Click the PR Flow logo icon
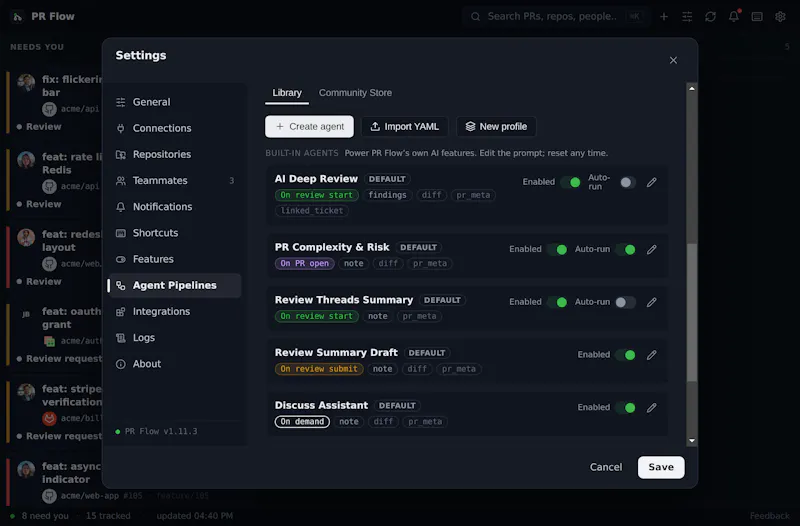The height and width of the screenshot is (526, 800). point(17,17)
